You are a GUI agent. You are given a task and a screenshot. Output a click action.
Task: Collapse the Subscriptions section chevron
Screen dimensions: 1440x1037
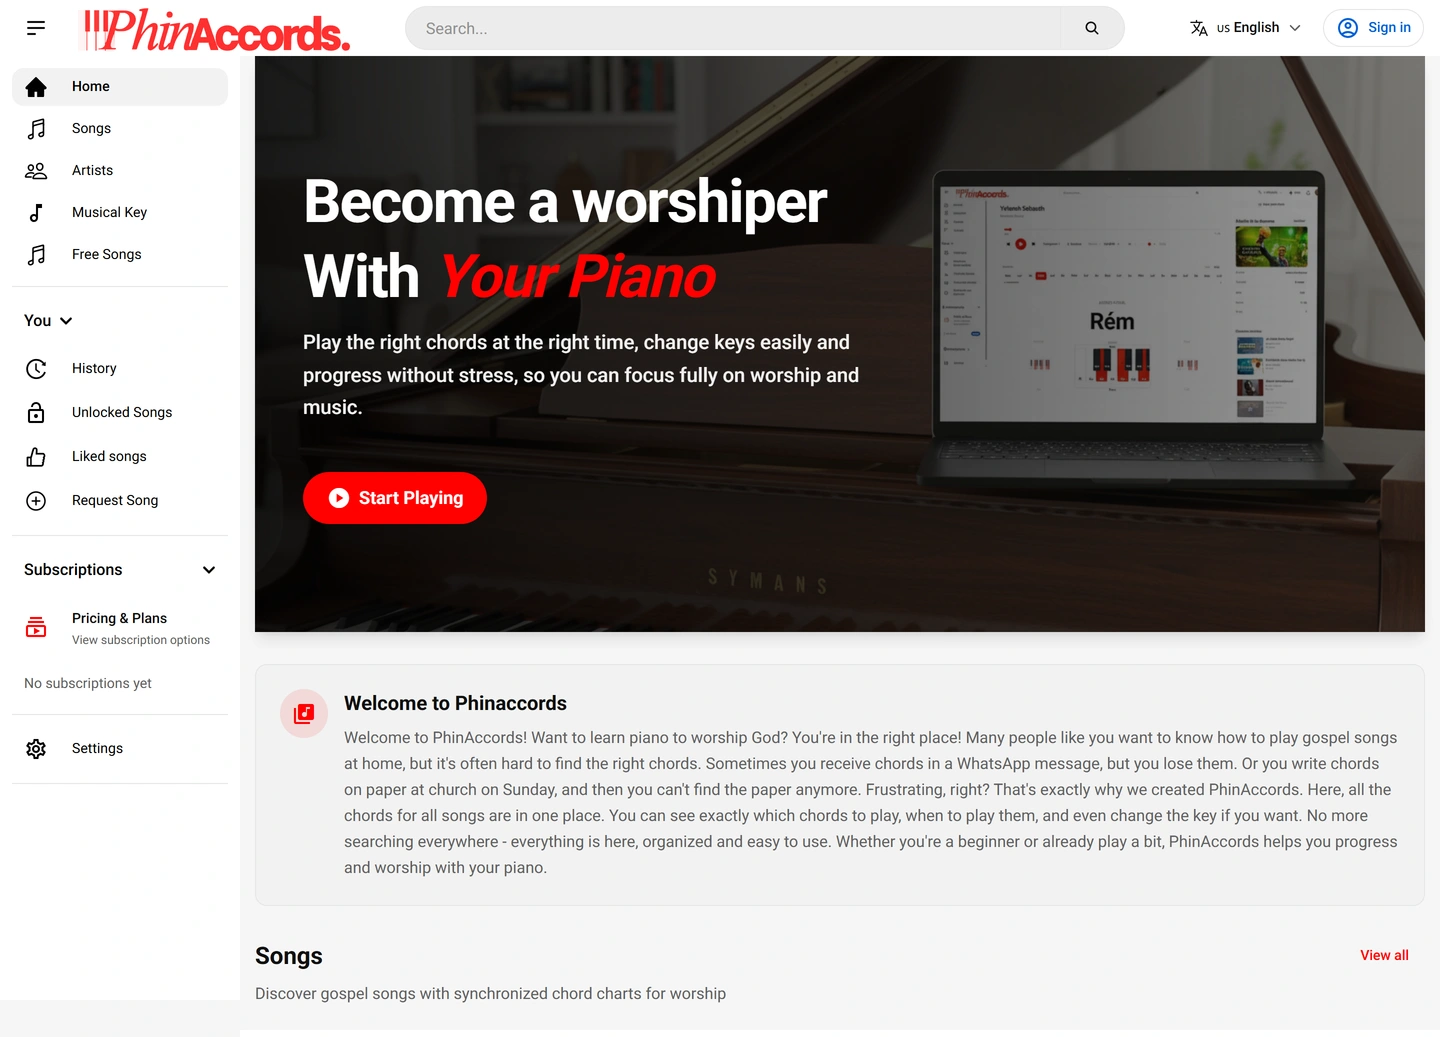pos(209,570)
